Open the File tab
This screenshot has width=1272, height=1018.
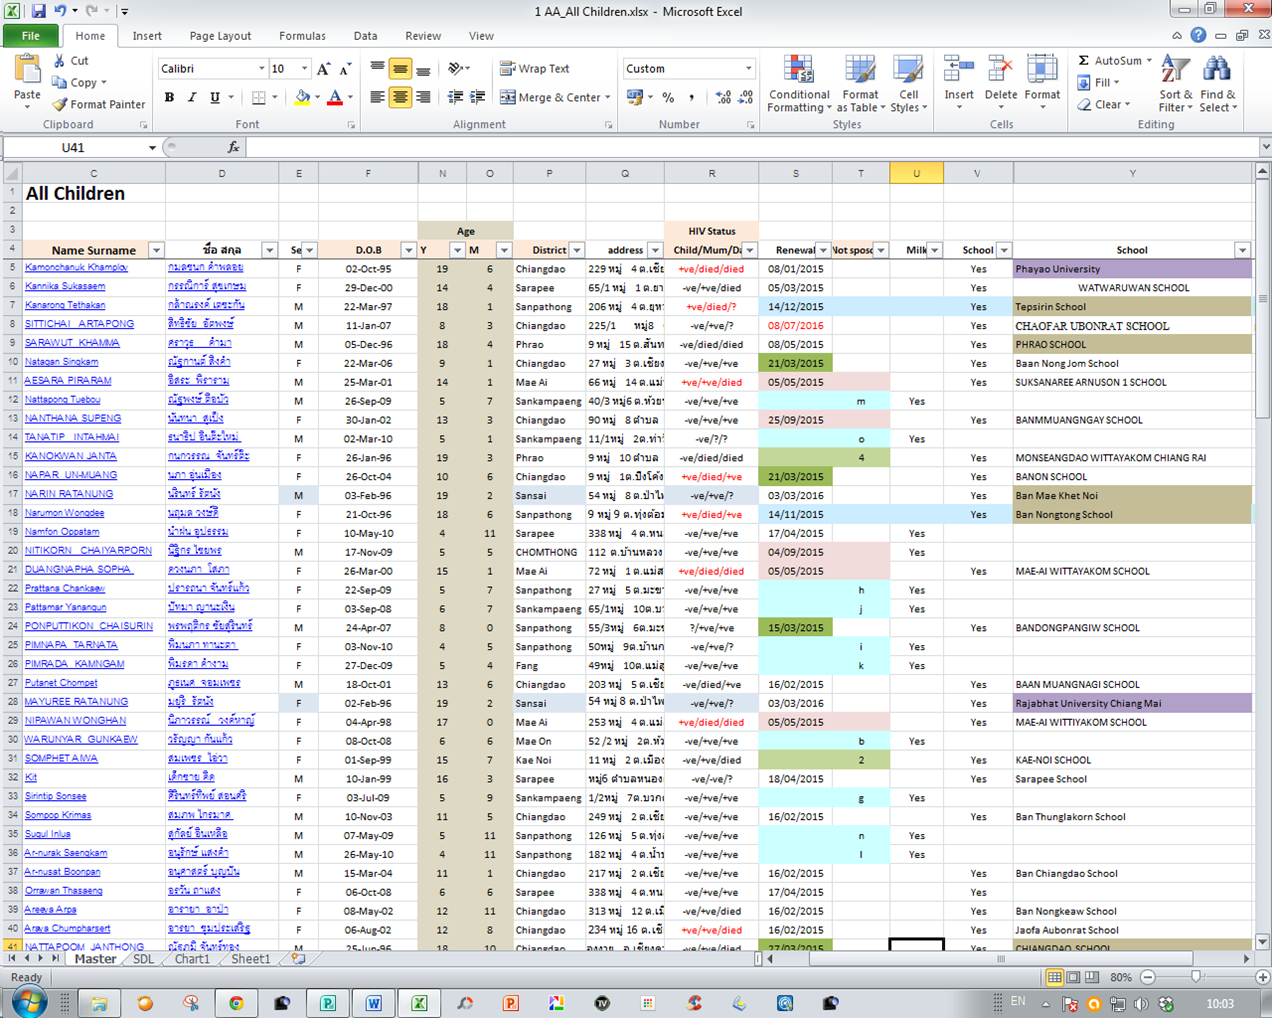(x=31, y=36)
